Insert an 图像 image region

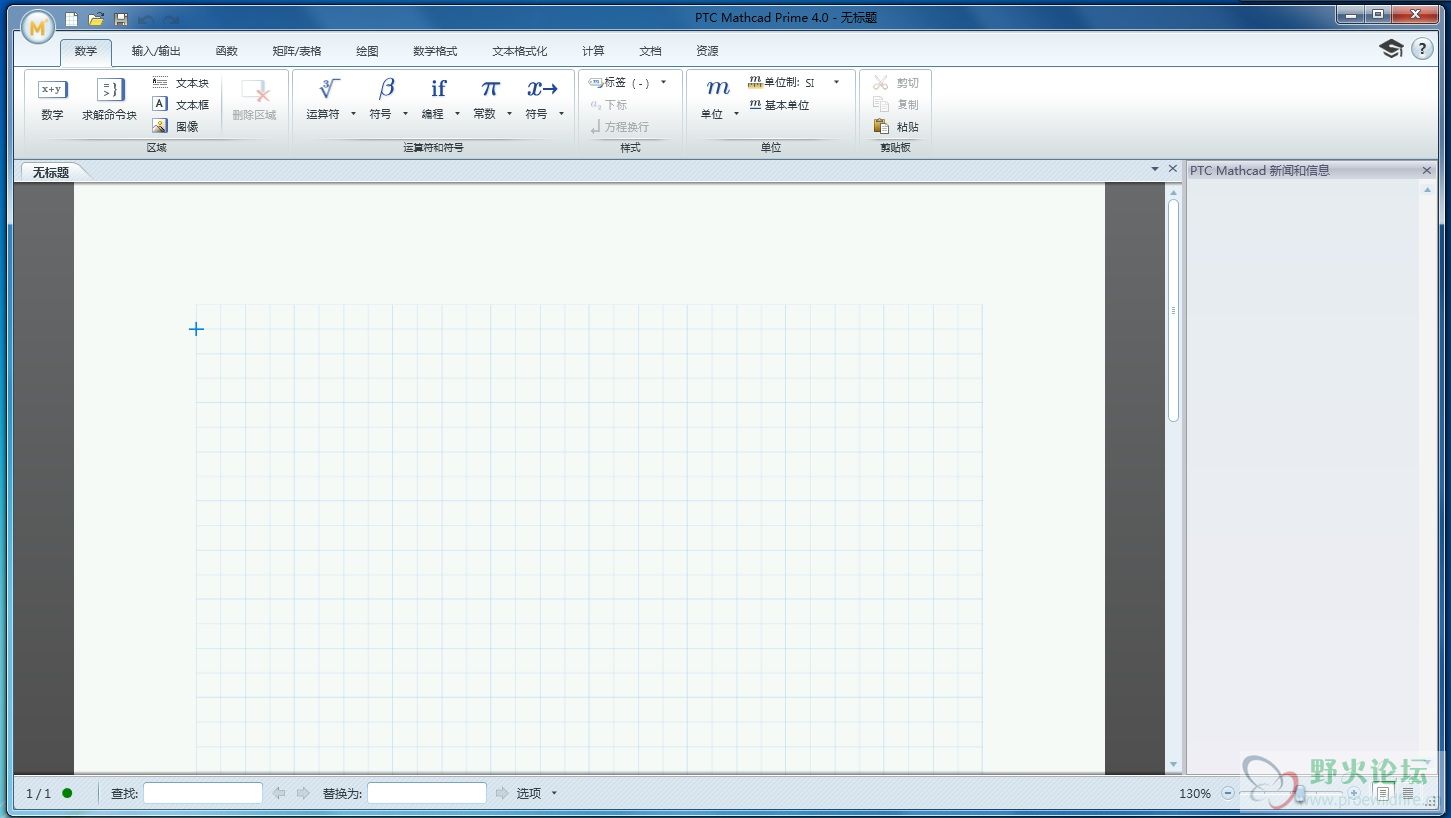tap(176, 126)
